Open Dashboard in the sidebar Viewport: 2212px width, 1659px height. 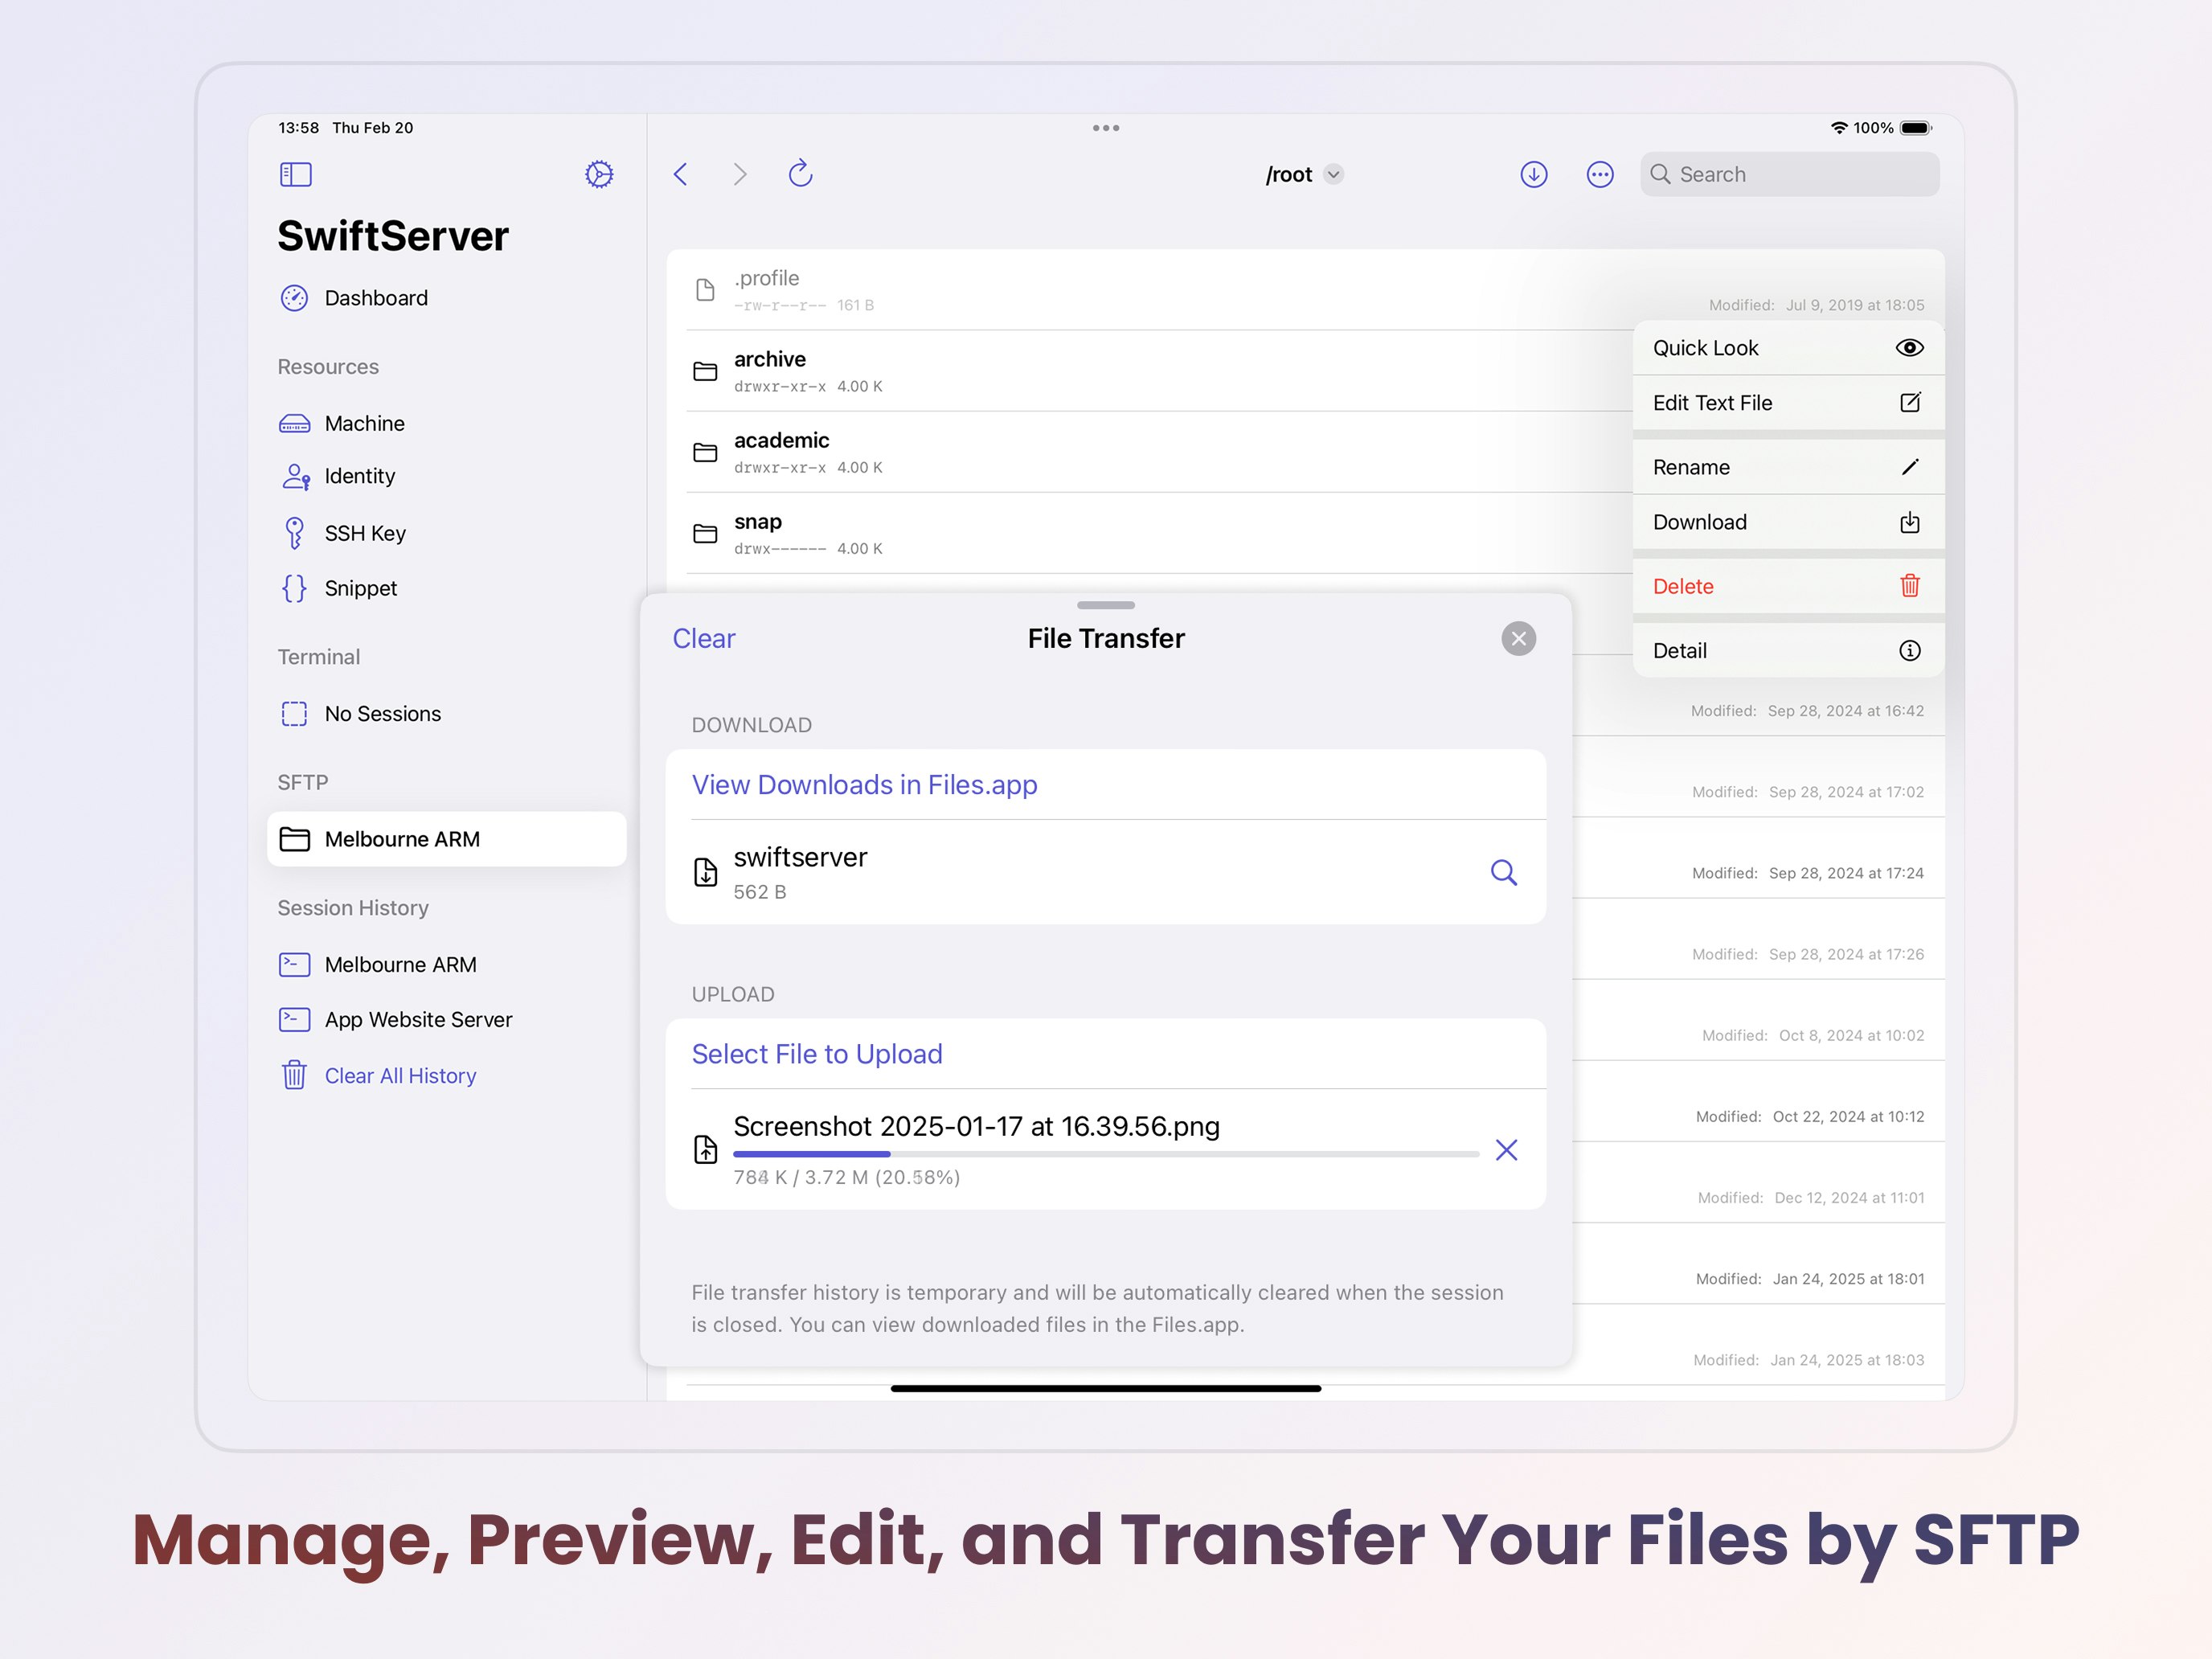(447, 298)
